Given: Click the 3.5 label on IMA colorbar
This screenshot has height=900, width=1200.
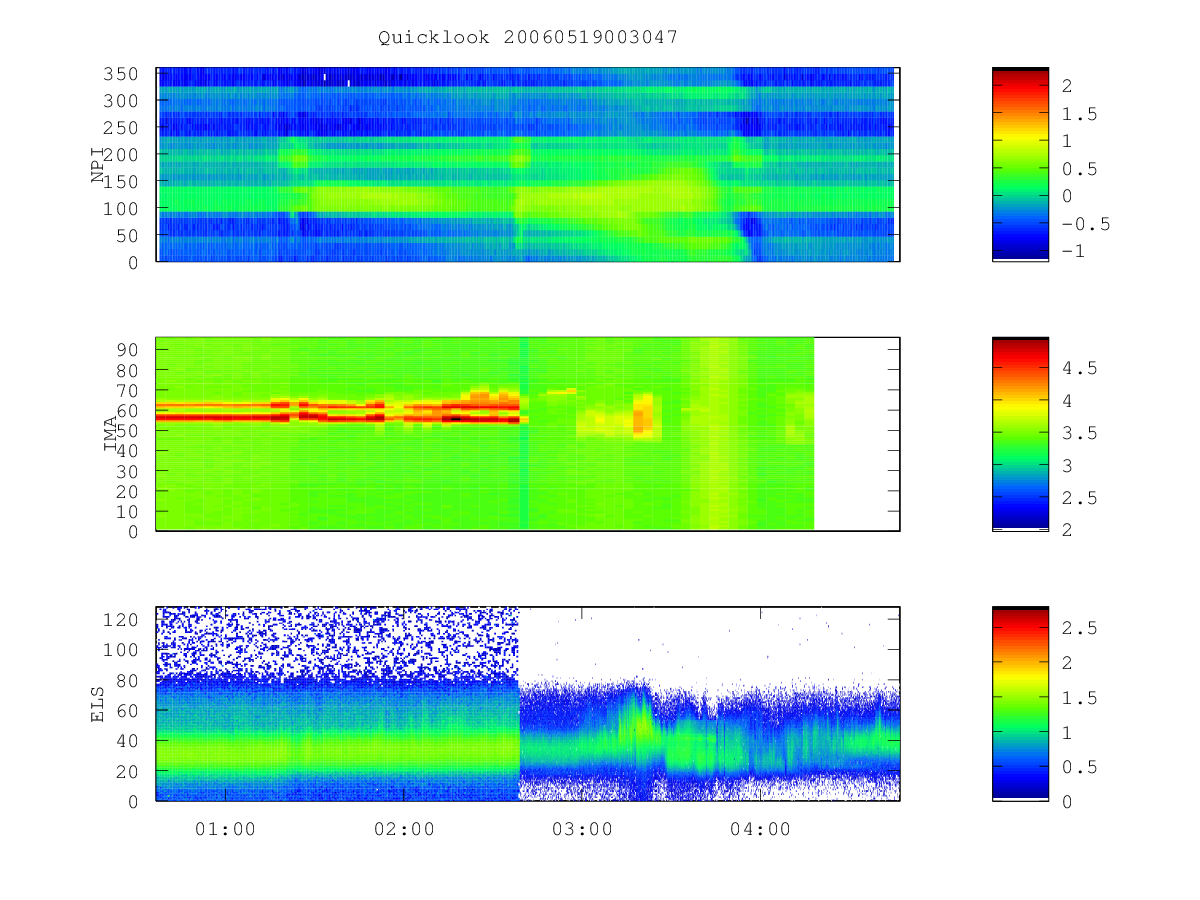Looking at the screenshot, I should coord(1080,433).
